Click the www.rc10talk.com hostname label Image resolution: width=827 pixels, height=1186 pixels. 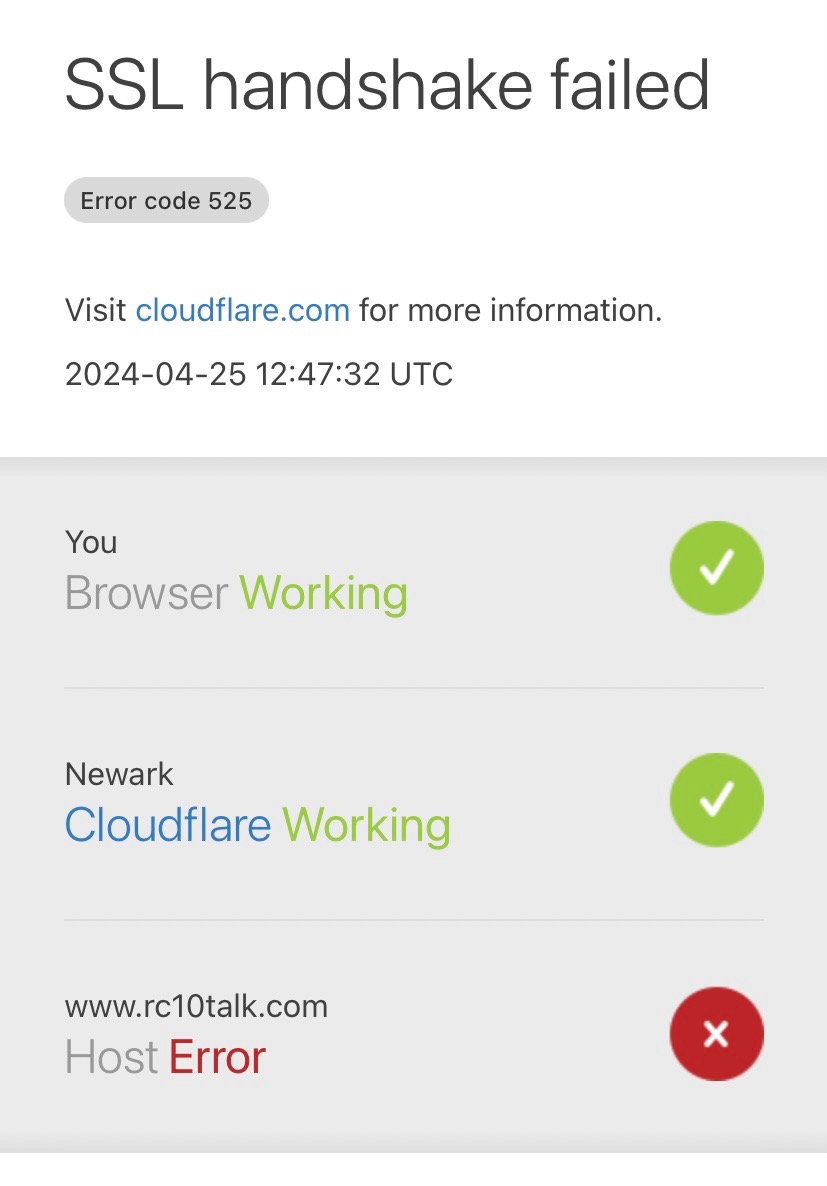197,1007
